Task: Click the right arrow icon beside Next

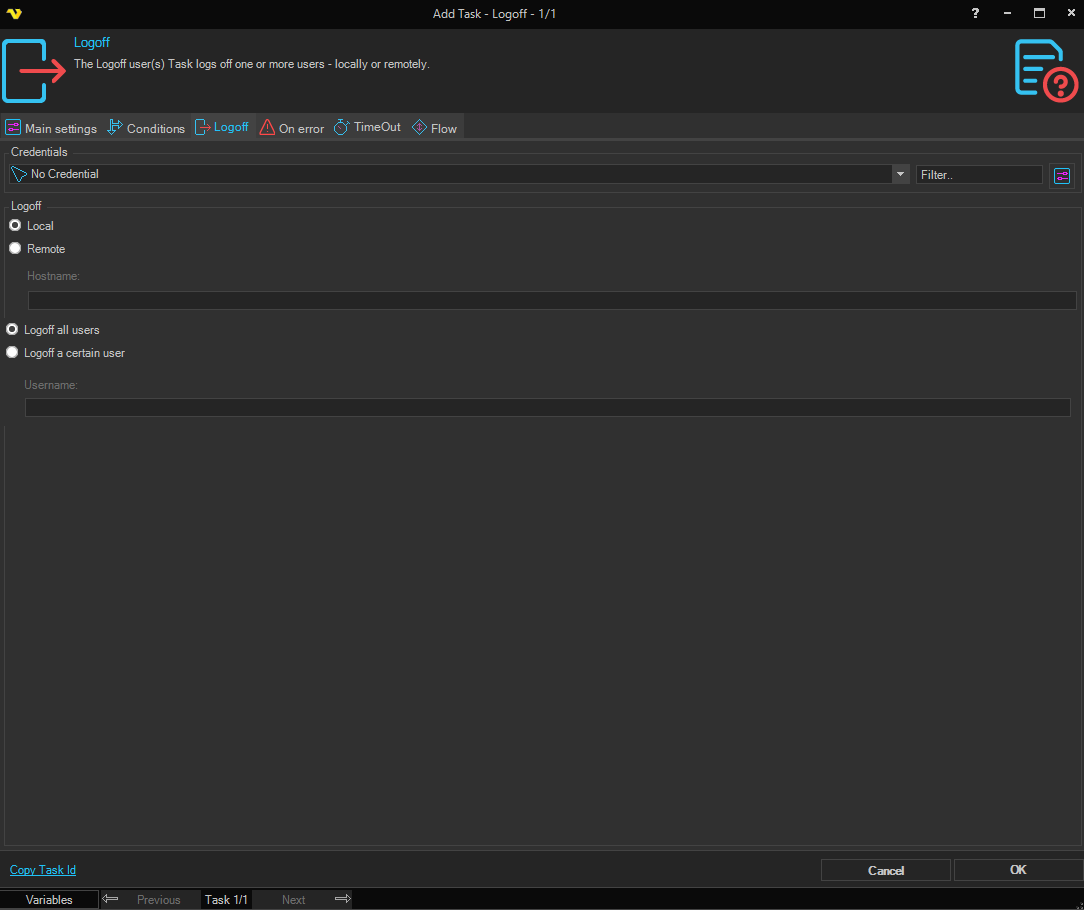Action: tap(342, 899)
